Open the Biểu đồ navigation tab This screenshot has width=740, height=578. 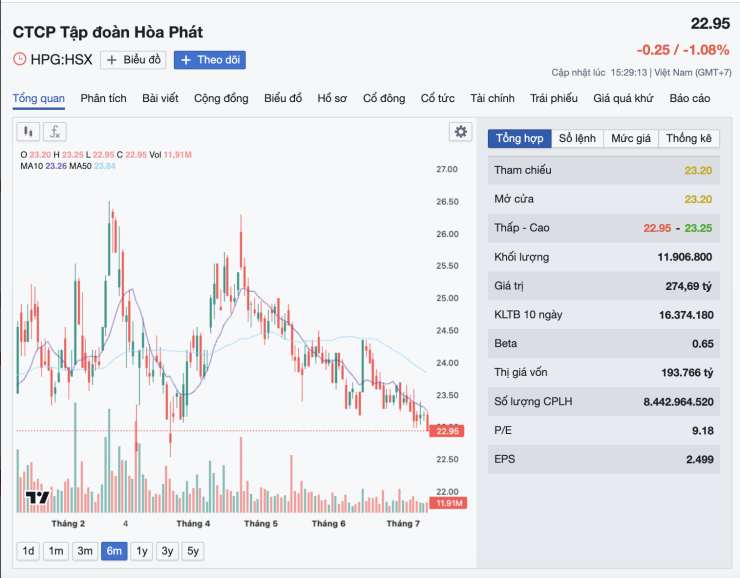coord(283,98)
